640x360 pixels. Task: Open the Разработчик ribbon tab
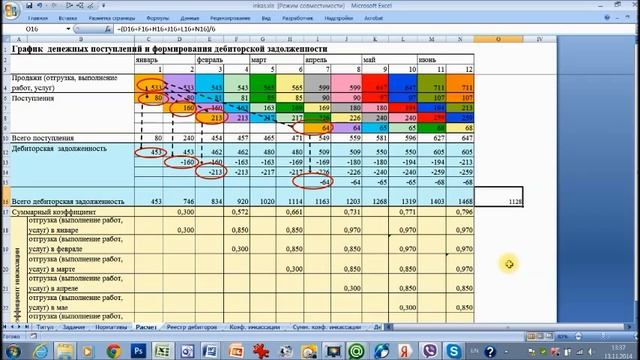[x=298, y=18]
